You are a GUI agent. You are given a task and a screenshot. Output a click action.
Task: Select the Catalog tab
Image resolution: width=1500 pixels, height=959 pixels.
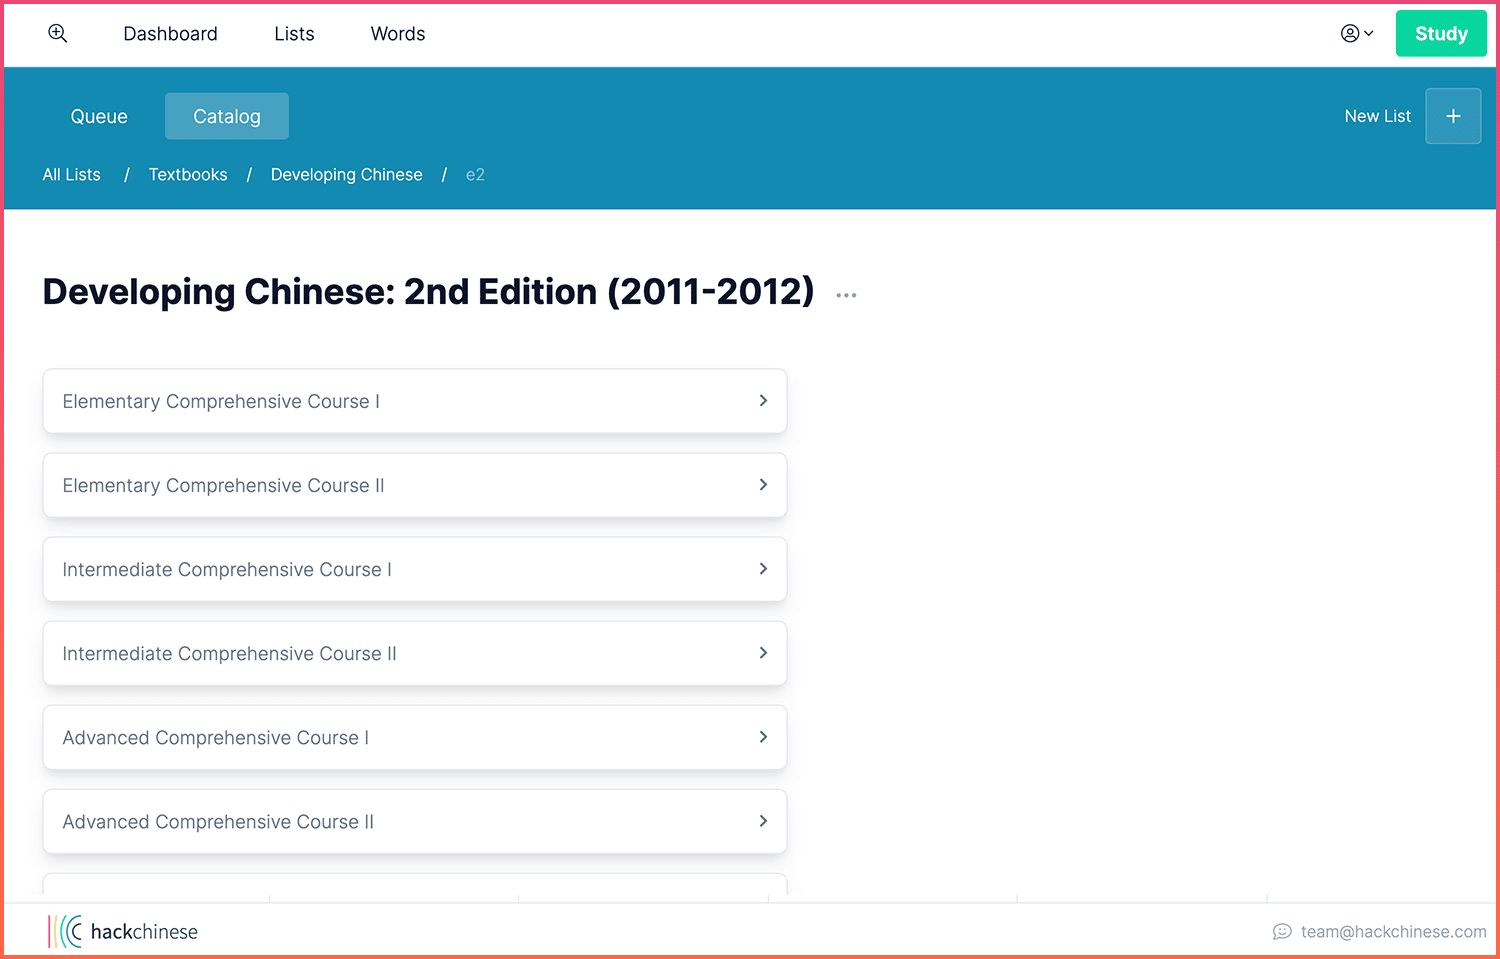[226, 115]
